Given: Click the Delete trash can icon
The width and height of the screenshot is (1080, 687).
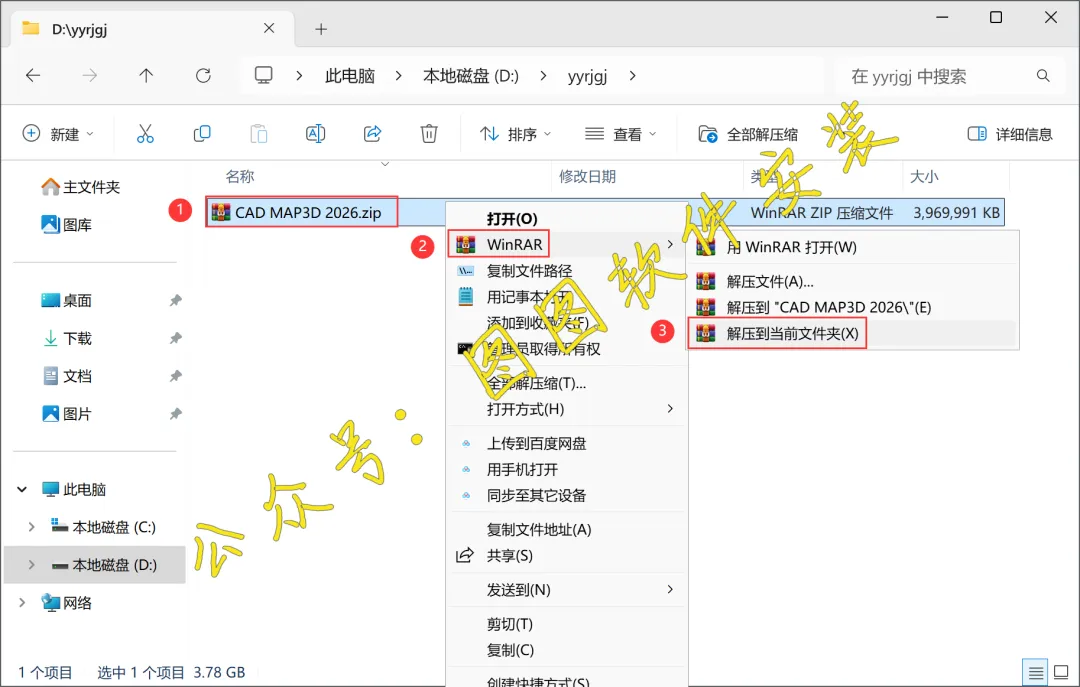Looking at the screenshot, I should [429, 134].
